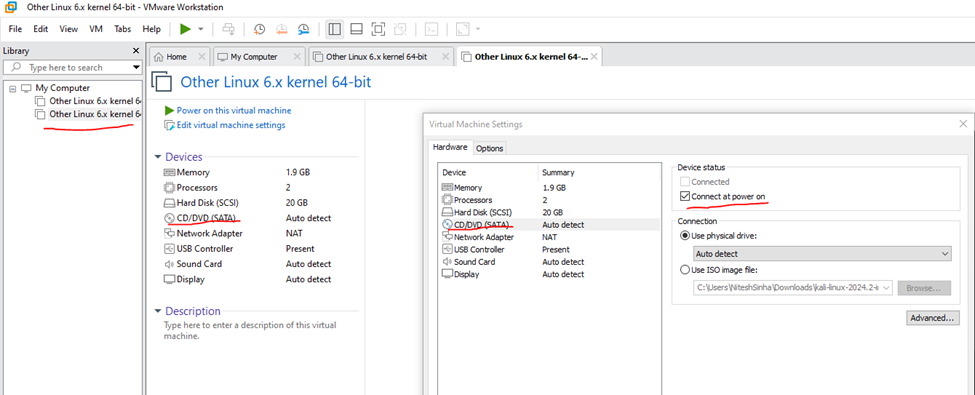Click the Network Adapter icon in Settings list
Viewport: 975px width, 395px height.
pos(447,237)
